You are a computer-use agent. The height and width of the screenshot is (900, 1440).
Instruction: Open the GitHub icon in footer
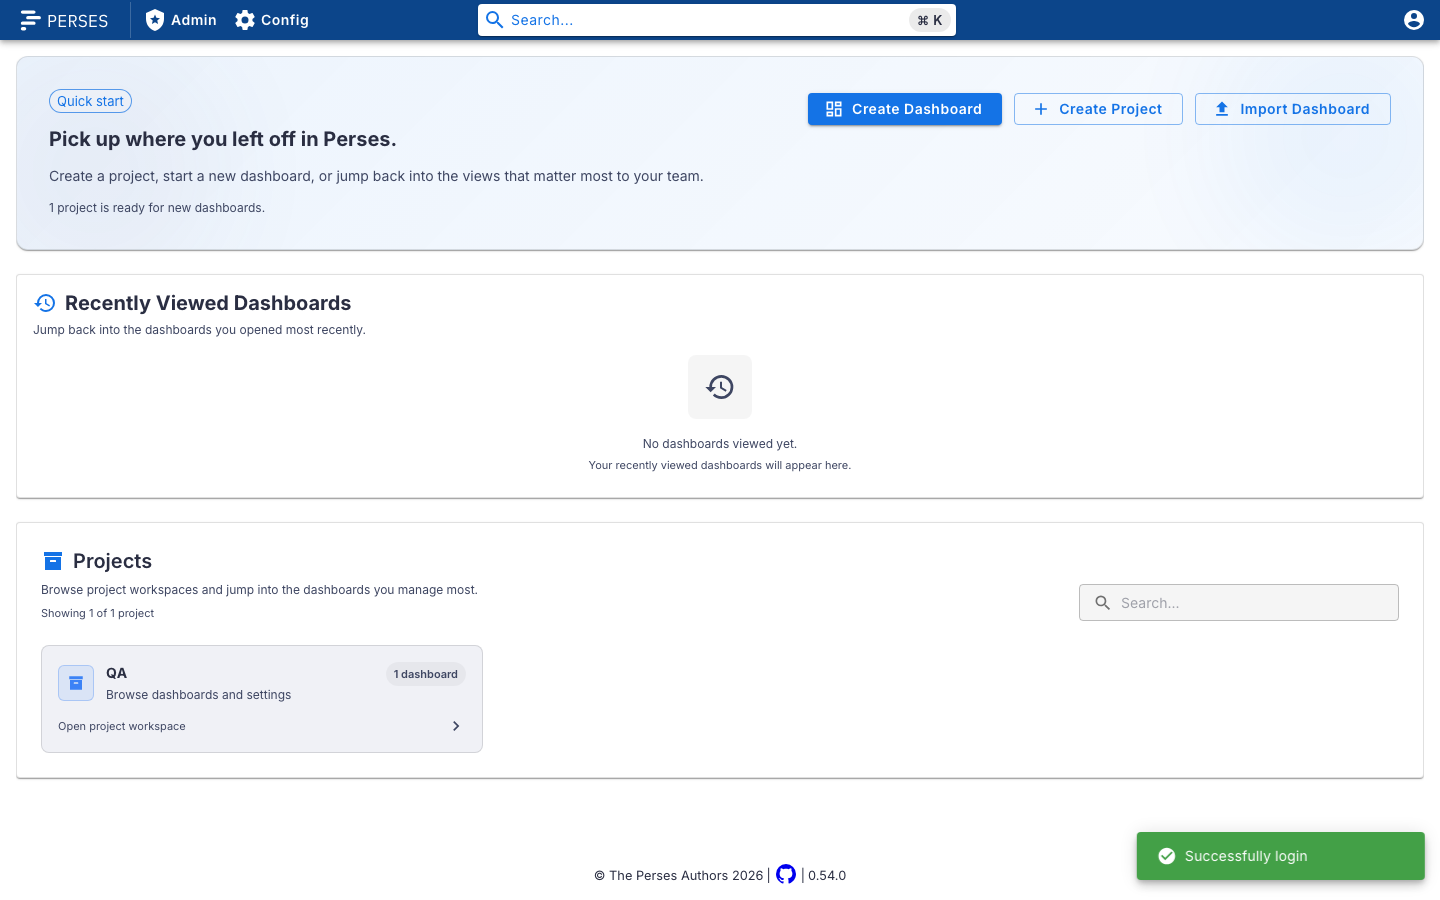click(x=786, y=874)
